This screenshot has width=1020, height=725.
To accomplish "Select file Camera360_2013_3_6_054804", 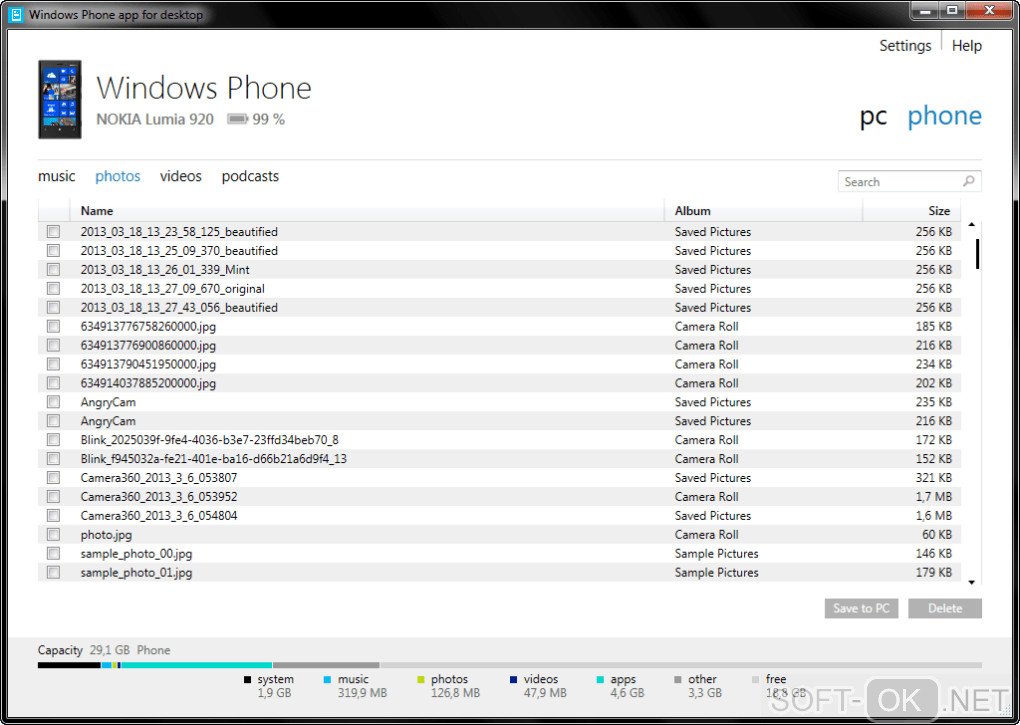I will point(499,516).
